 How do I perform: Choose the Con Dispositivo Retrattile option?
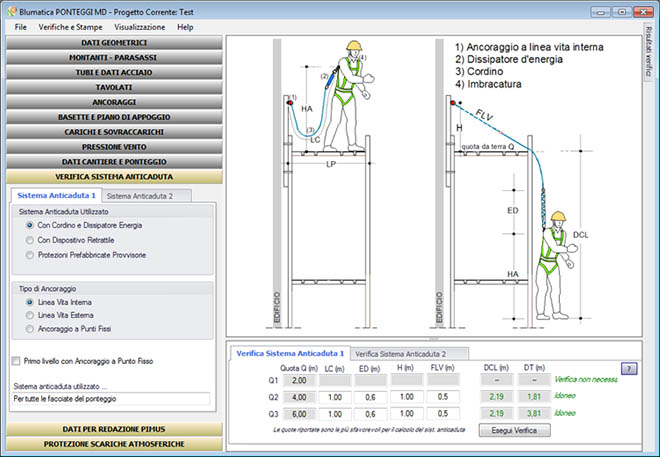point(32,241)
